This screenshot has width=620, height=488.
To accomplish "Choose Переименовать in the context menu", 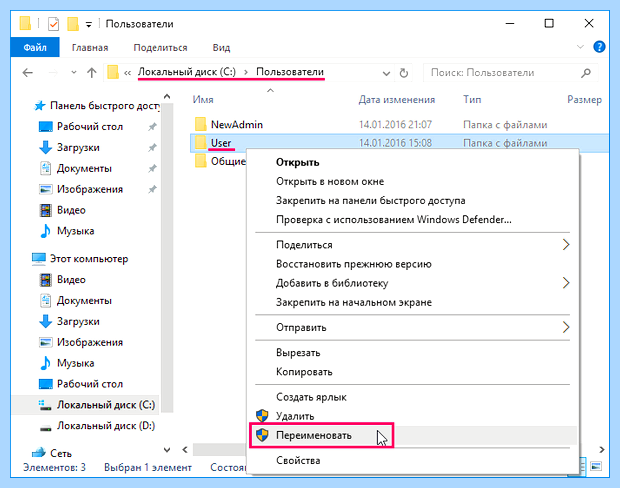I will [314, 435].
